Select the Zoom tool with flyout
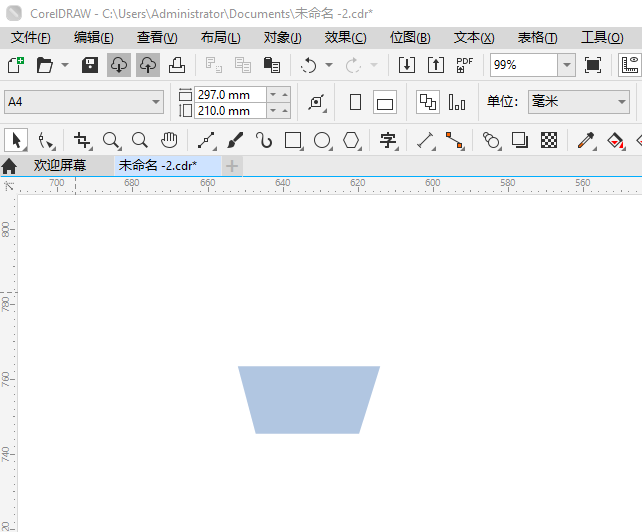 tap(111, 140)
